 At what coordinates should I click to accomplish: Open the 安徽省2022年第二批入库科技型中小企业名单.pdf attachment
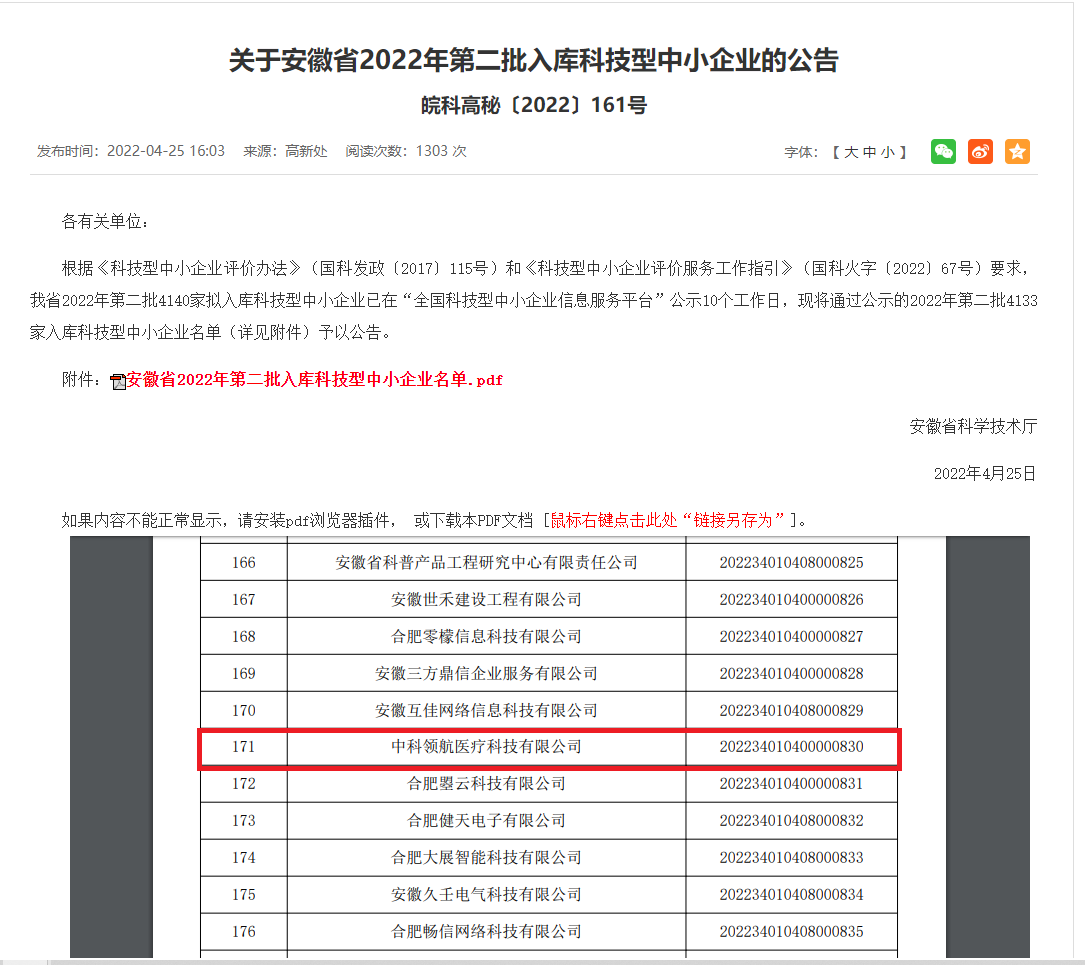tap(314, 380)
